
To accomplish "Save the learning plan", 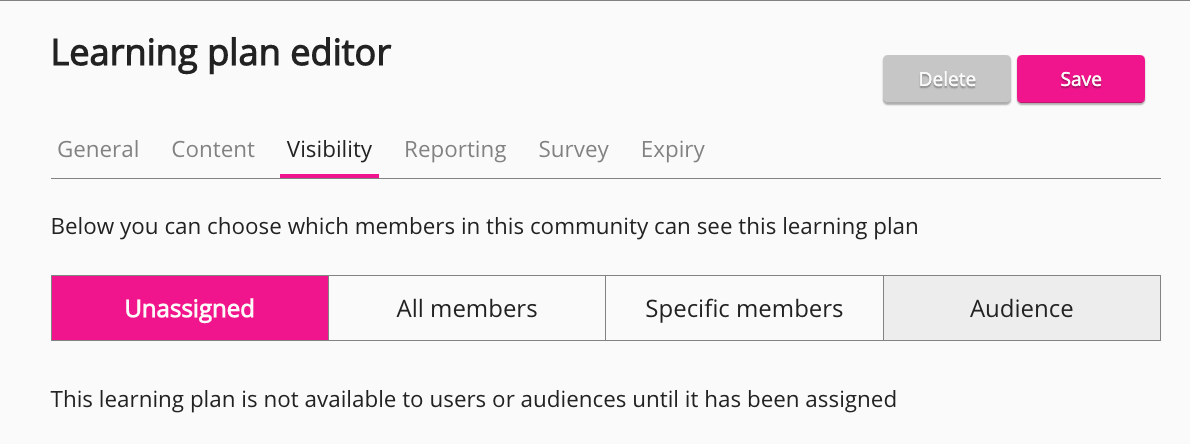I will click(1080, 80).
